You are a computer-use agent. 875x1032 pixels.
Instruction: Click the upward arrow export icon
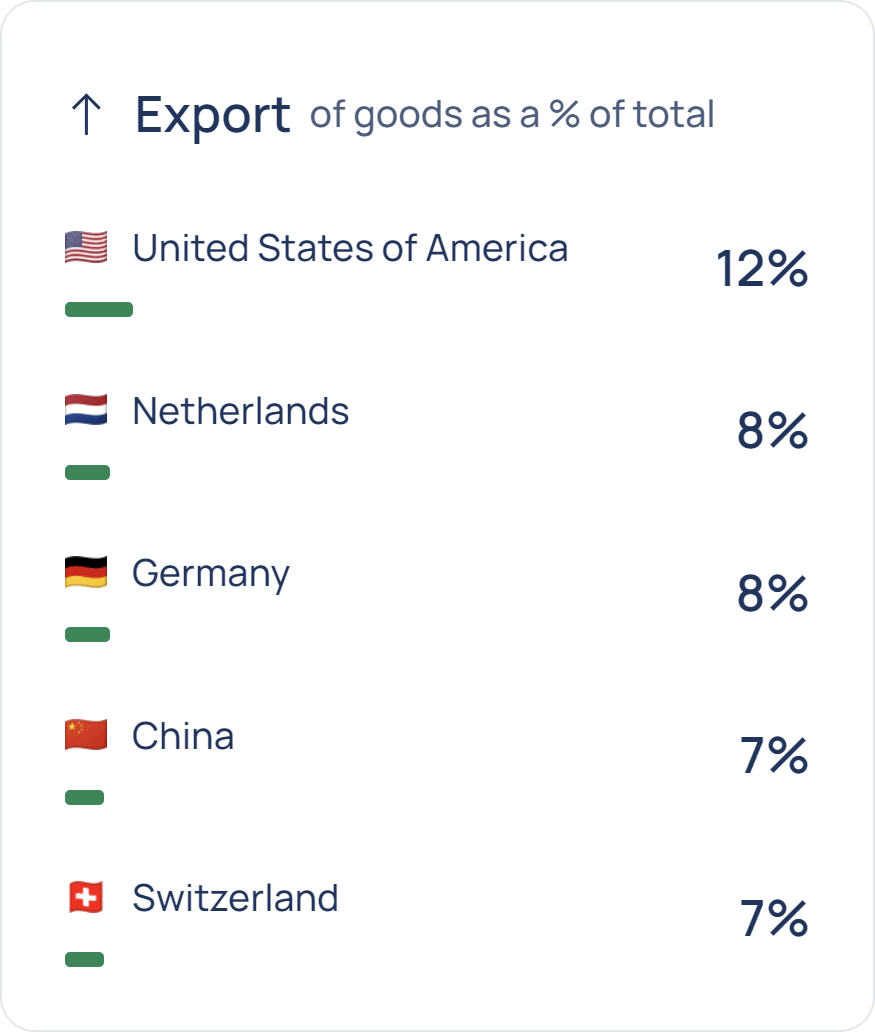(x=87, y=116)
